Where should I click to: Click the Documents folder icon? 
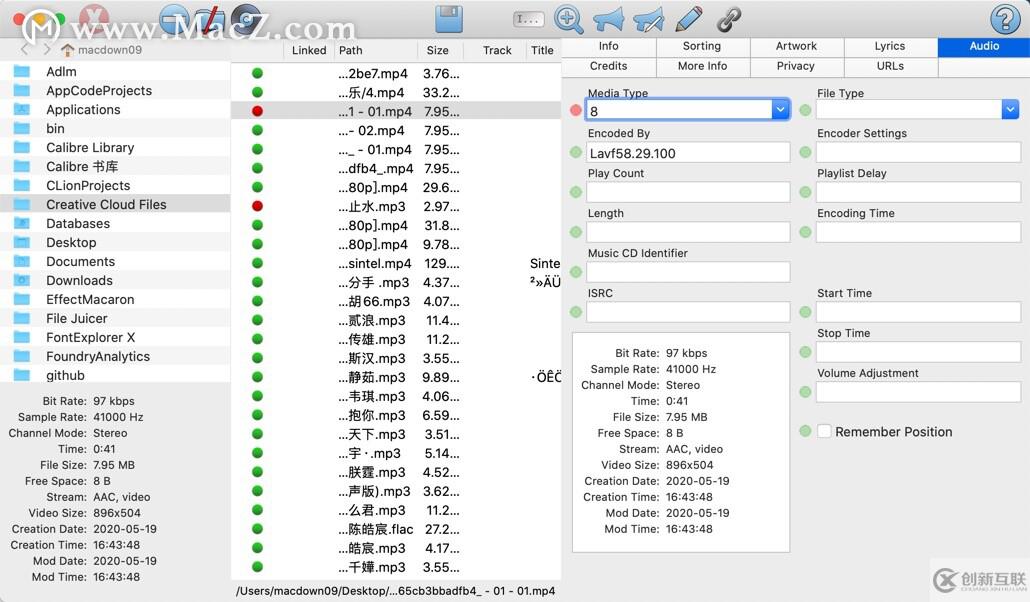[22, 262]
